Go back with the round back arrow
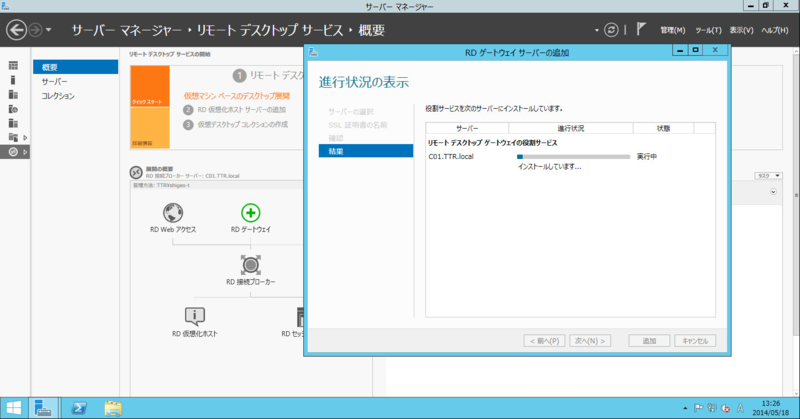The height and width of the screenshot is (419, 800). [x=16, y=30]
